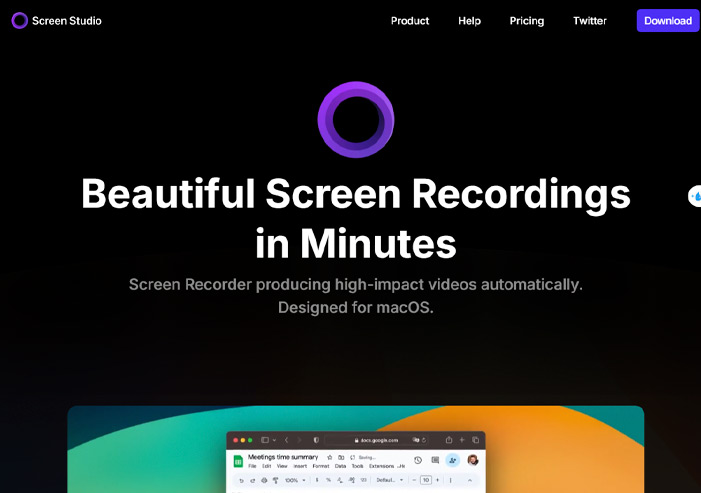This screenshot has width=701, height=493.
Task: Open the Help link in header
Action: click(469, 21)
